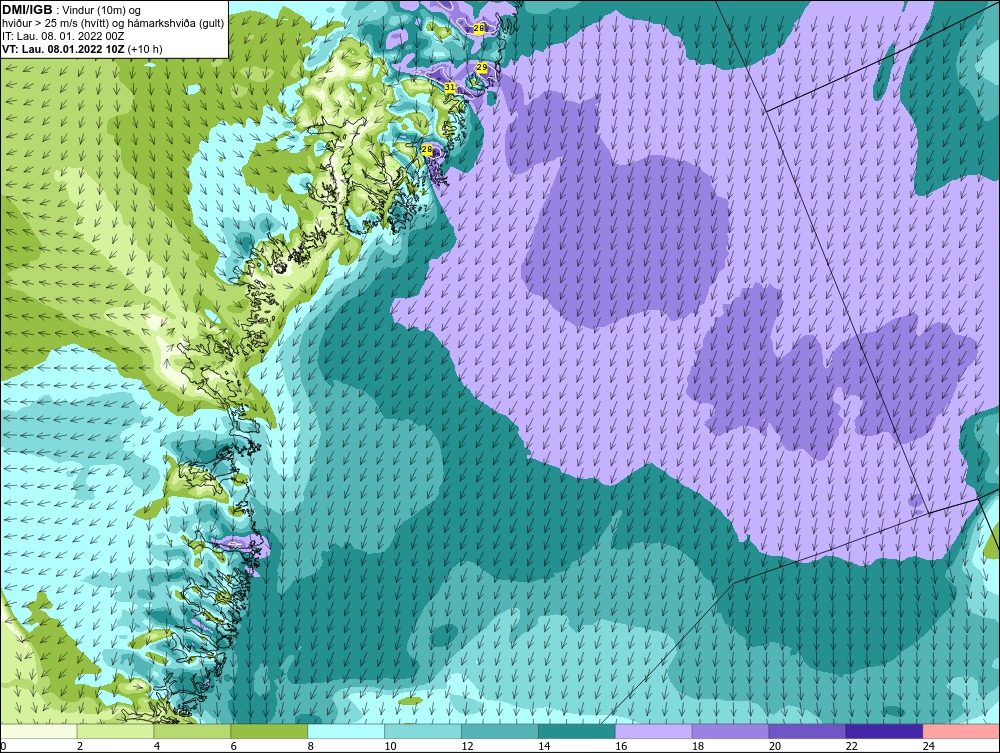Screen dimensions: 1000x753
Task: Click the scale label 6
Action: 233,746
